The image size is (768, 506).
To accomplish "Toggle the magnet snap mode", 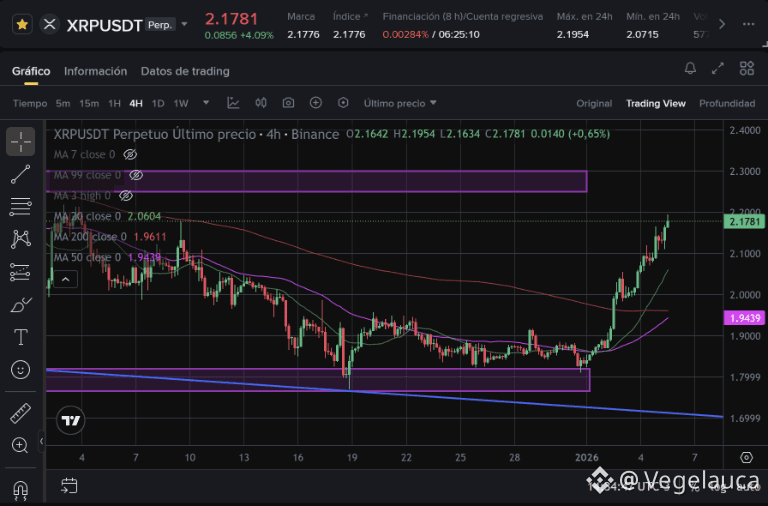I will 21,489.
